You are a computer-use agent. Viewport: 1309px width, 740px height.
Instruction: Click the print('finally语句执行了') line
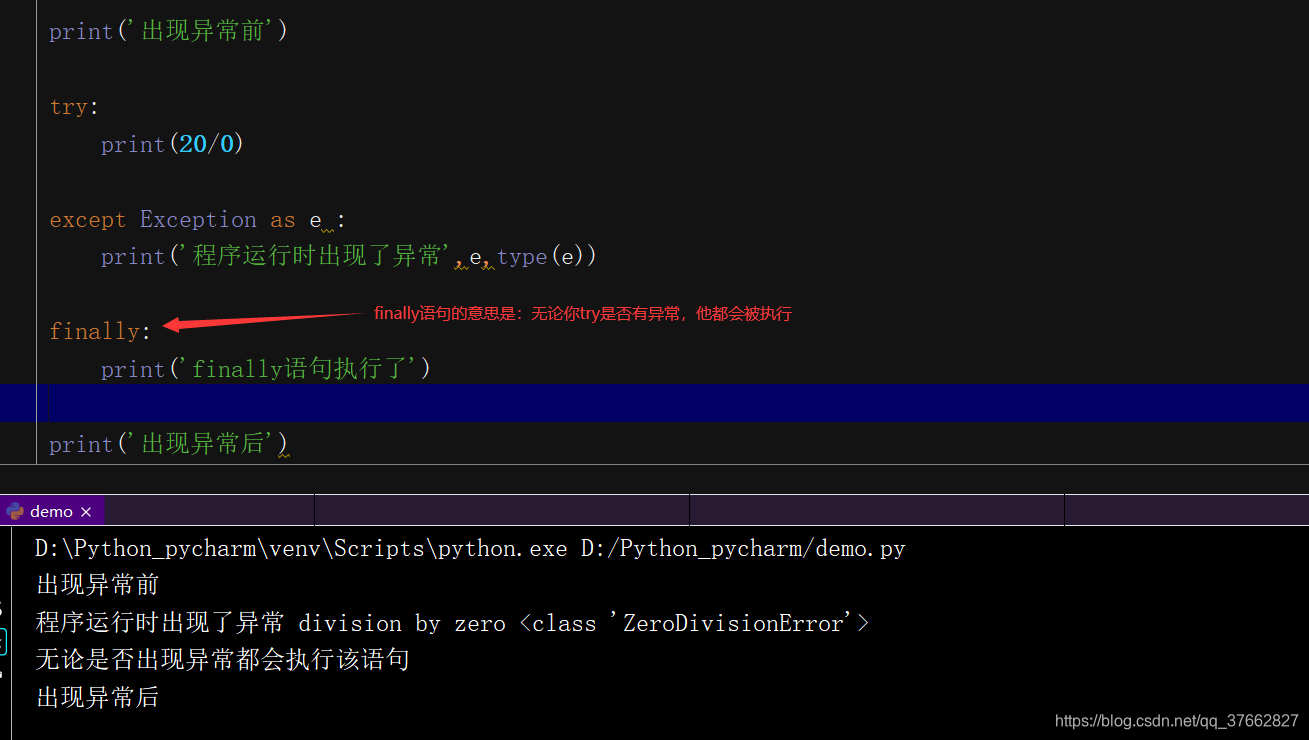pyautogui.click(x=266, y=369)
